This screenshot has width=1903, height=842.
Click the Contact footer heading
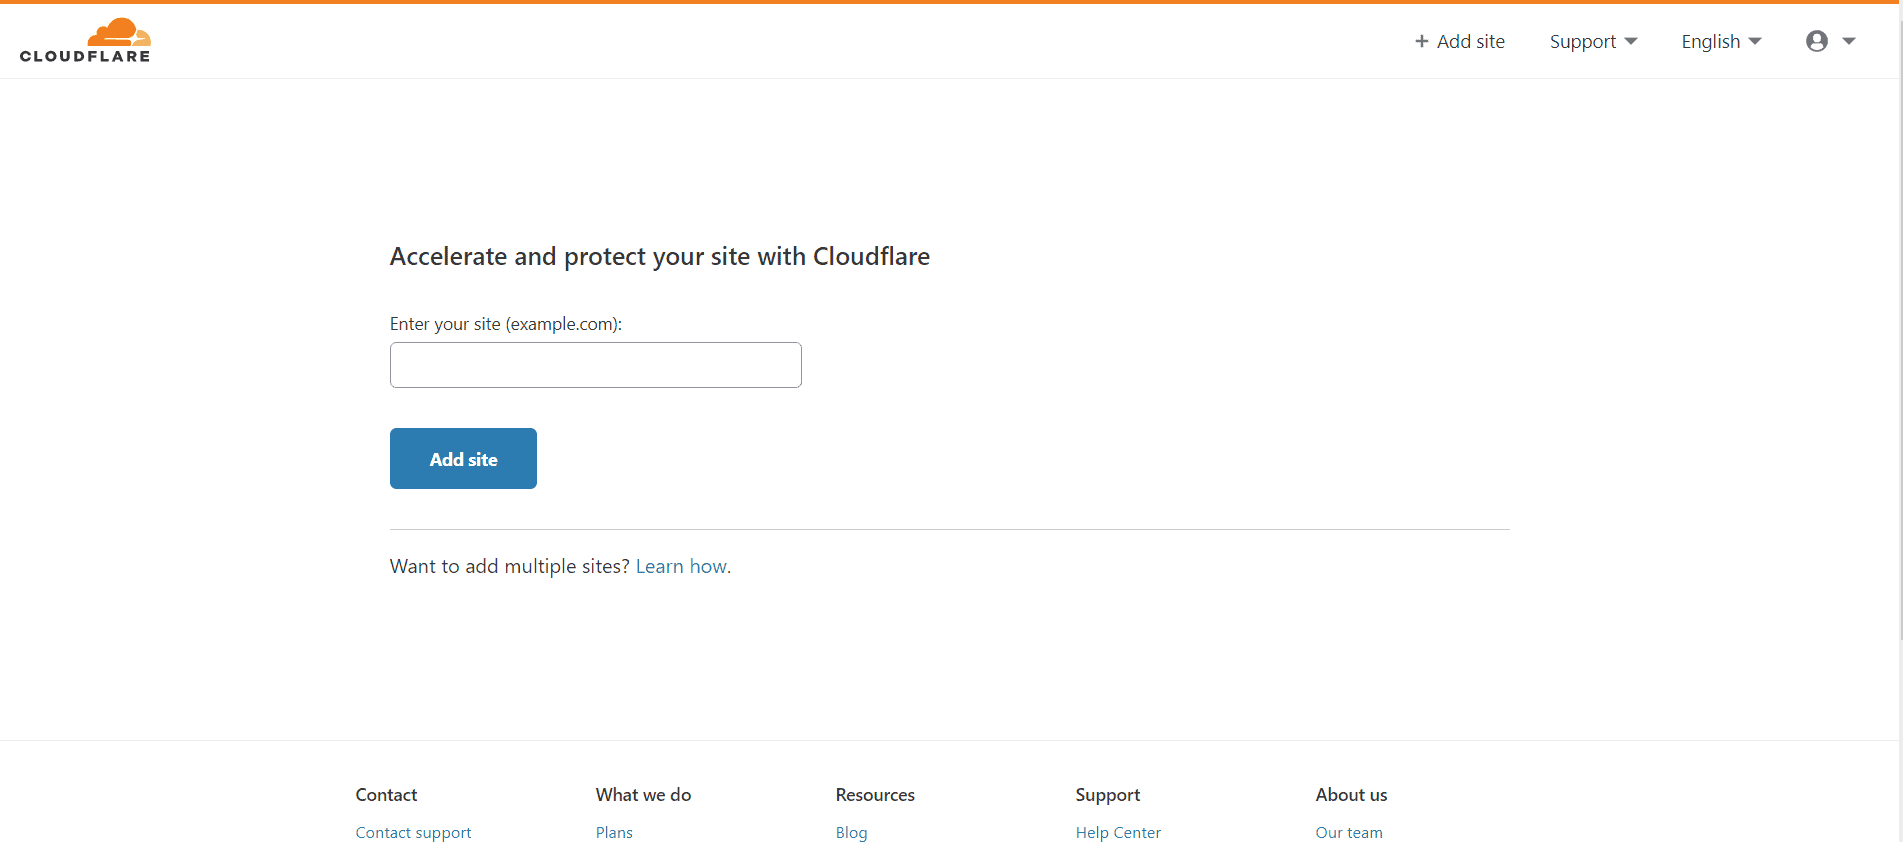click(x=386, y=795)
